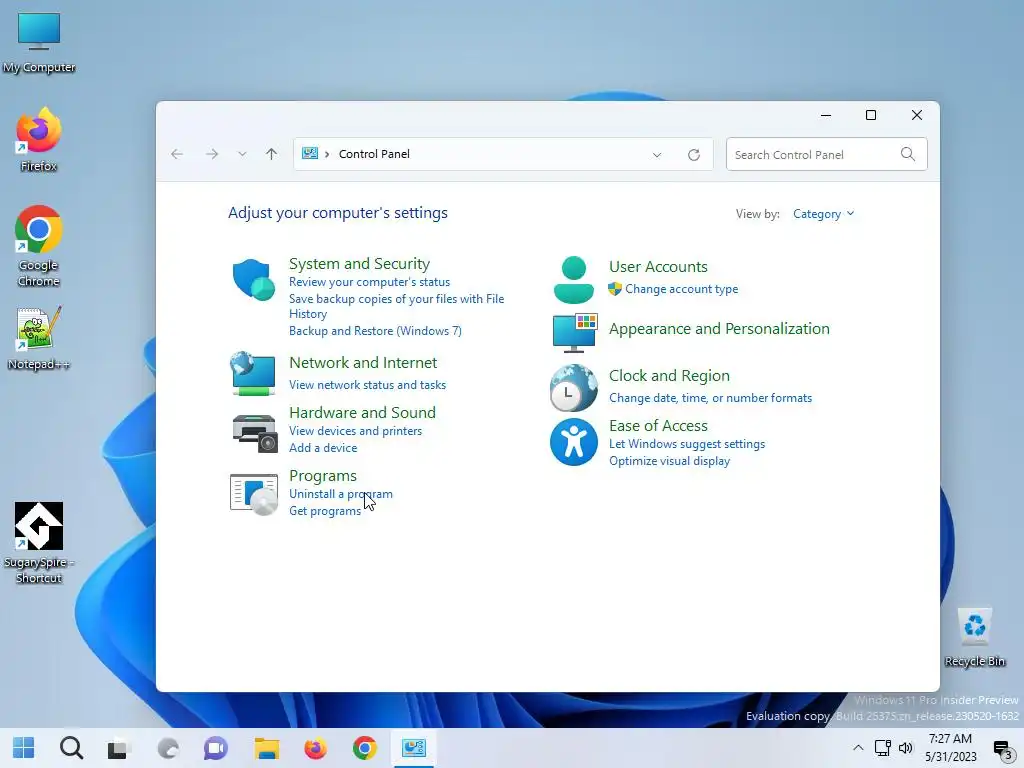Click Uninstall a program
Screen dimensions: 1024x768
(340, 494)
